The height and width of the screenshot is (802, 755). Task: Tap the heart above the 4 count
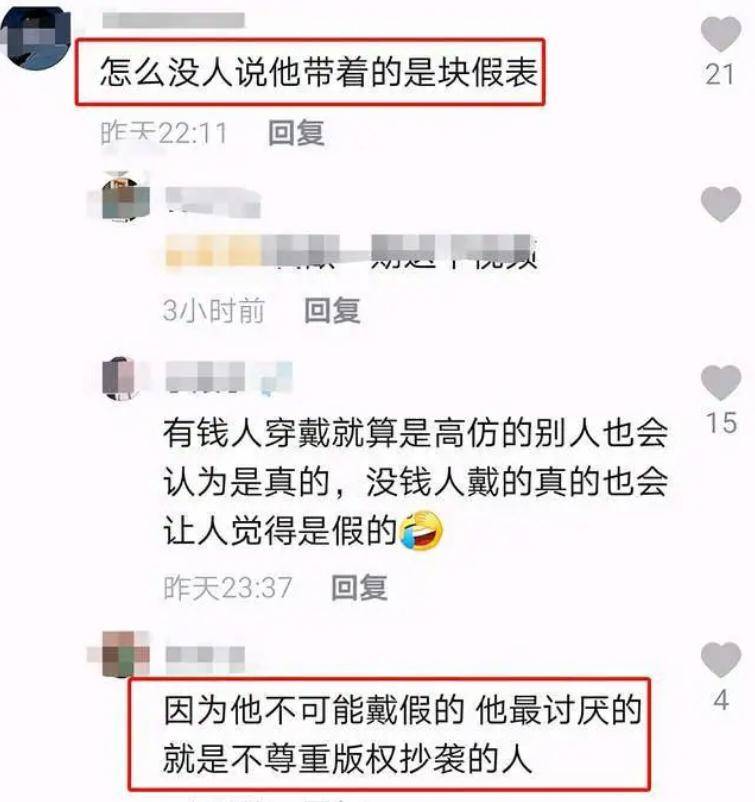721,660
